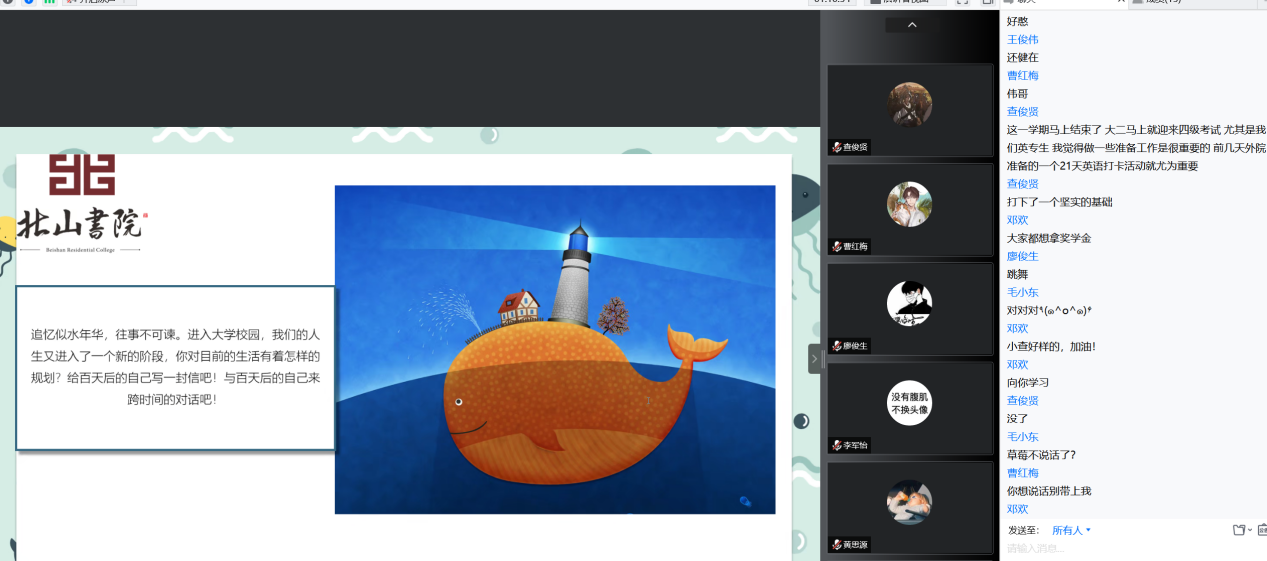The image size is (1267, 561).
Task: Click 曹红梅's avatar video tile
Action: pos(909,204)
